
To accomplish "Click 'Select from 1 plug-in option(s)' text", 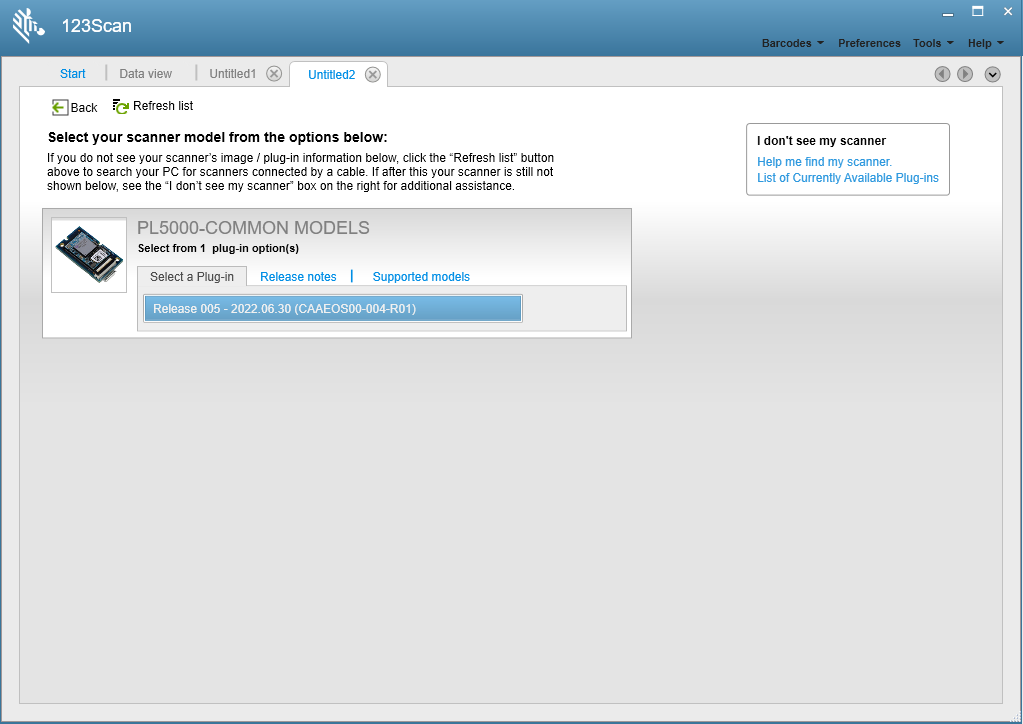I will pos(219,249).
